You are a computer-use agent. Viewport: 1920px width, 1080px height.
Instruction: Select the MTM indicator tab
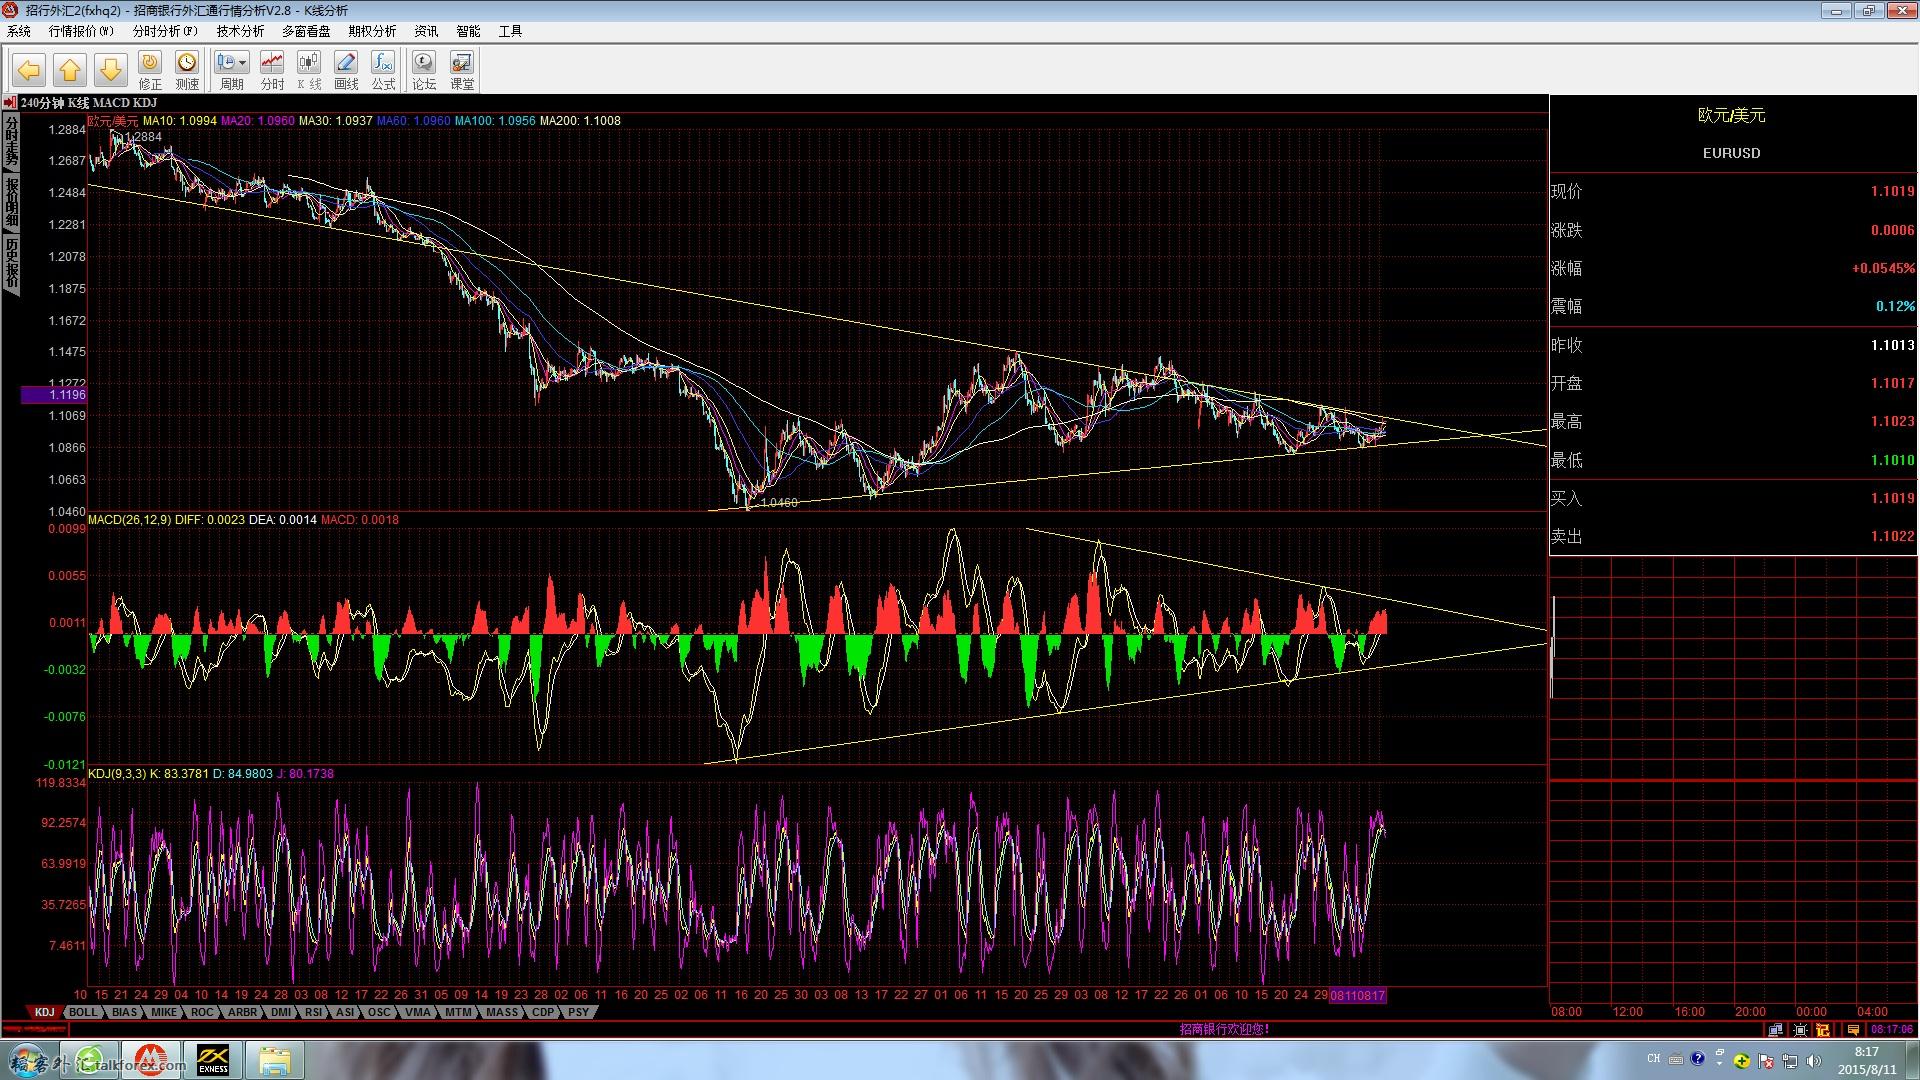pos(458,1012)
